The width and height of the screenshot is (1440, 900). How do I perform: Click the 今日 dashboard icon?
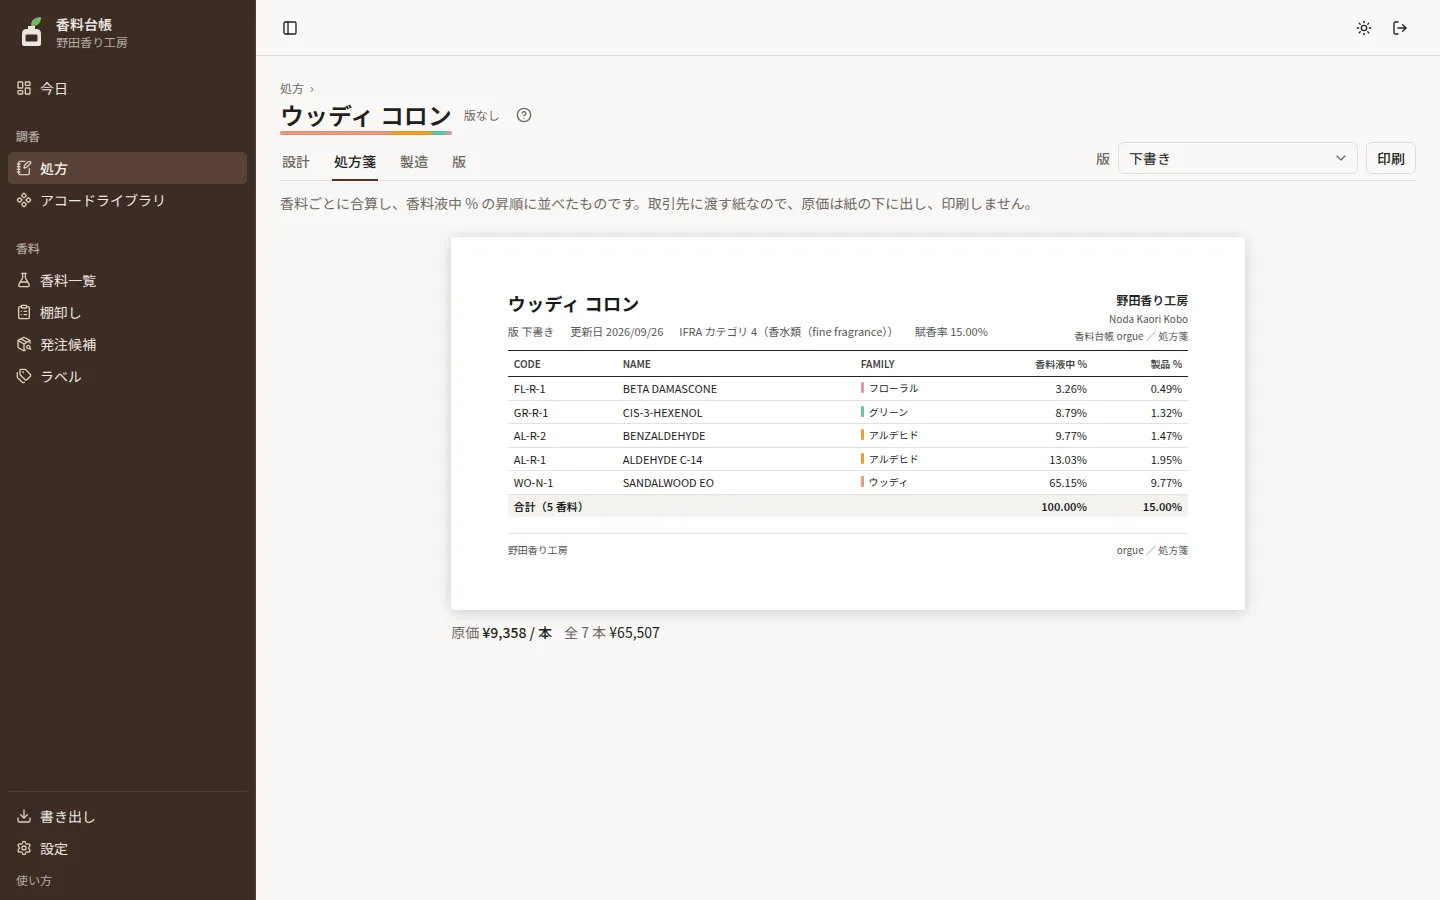pyautogui.click(x=24, y=88)
